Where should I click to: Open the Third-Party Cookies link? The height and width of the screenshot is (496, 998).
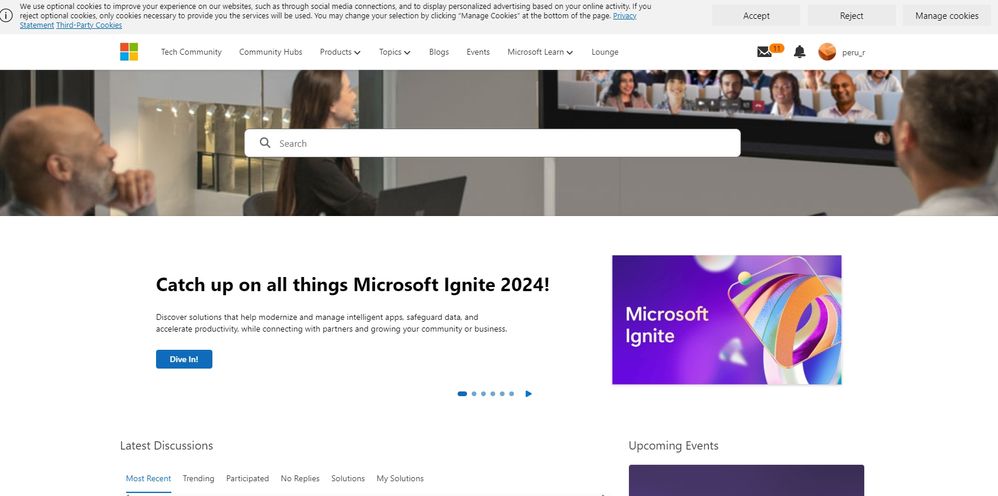[x=89, y=25]
